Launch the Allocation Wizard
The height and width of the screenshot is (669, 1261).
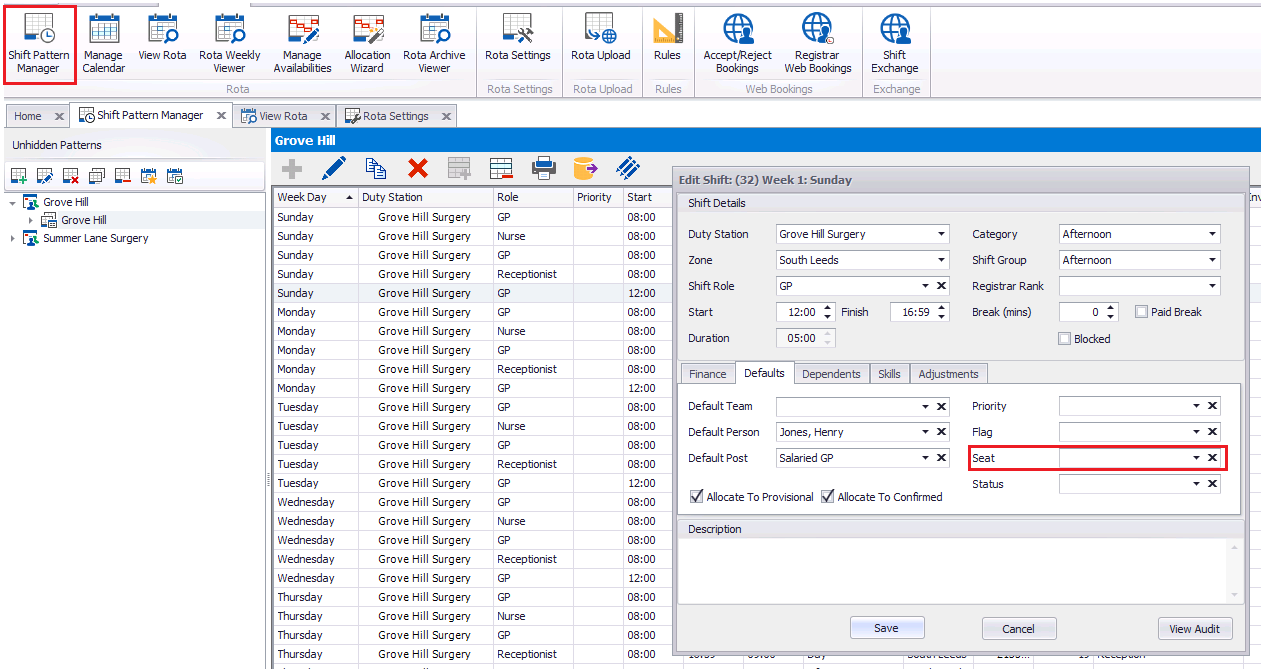(367, 44)
